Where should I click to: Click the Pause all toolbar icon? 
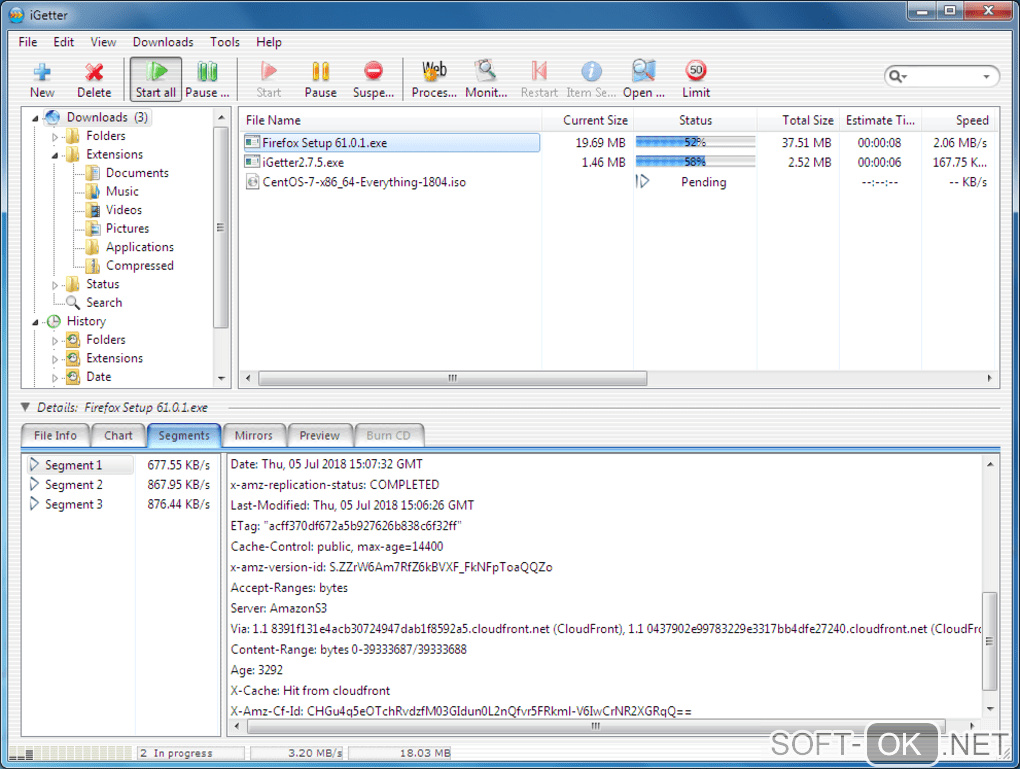click(208, 79)
